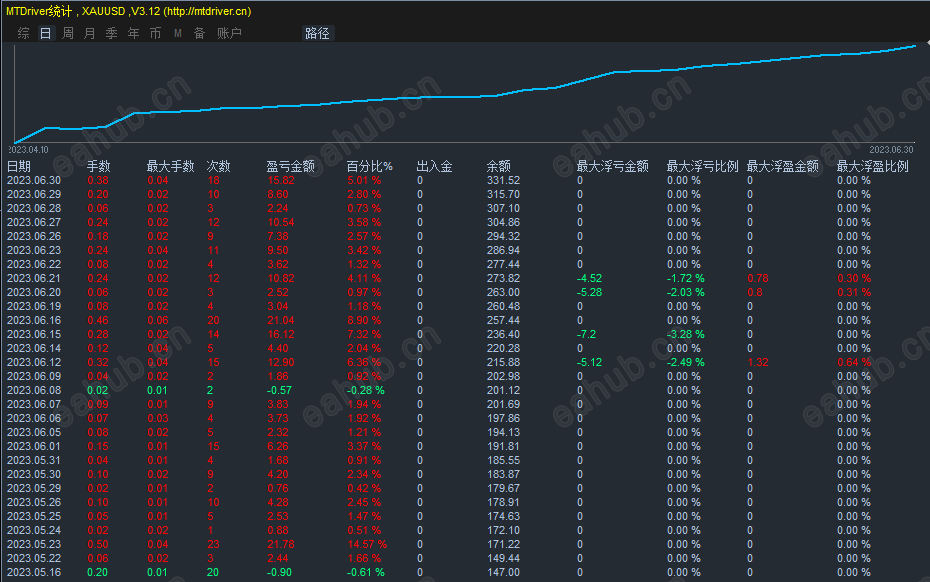This screenshot has height=582, width=930.
Task: Click loss value -0.57
Action: (279, 390)
